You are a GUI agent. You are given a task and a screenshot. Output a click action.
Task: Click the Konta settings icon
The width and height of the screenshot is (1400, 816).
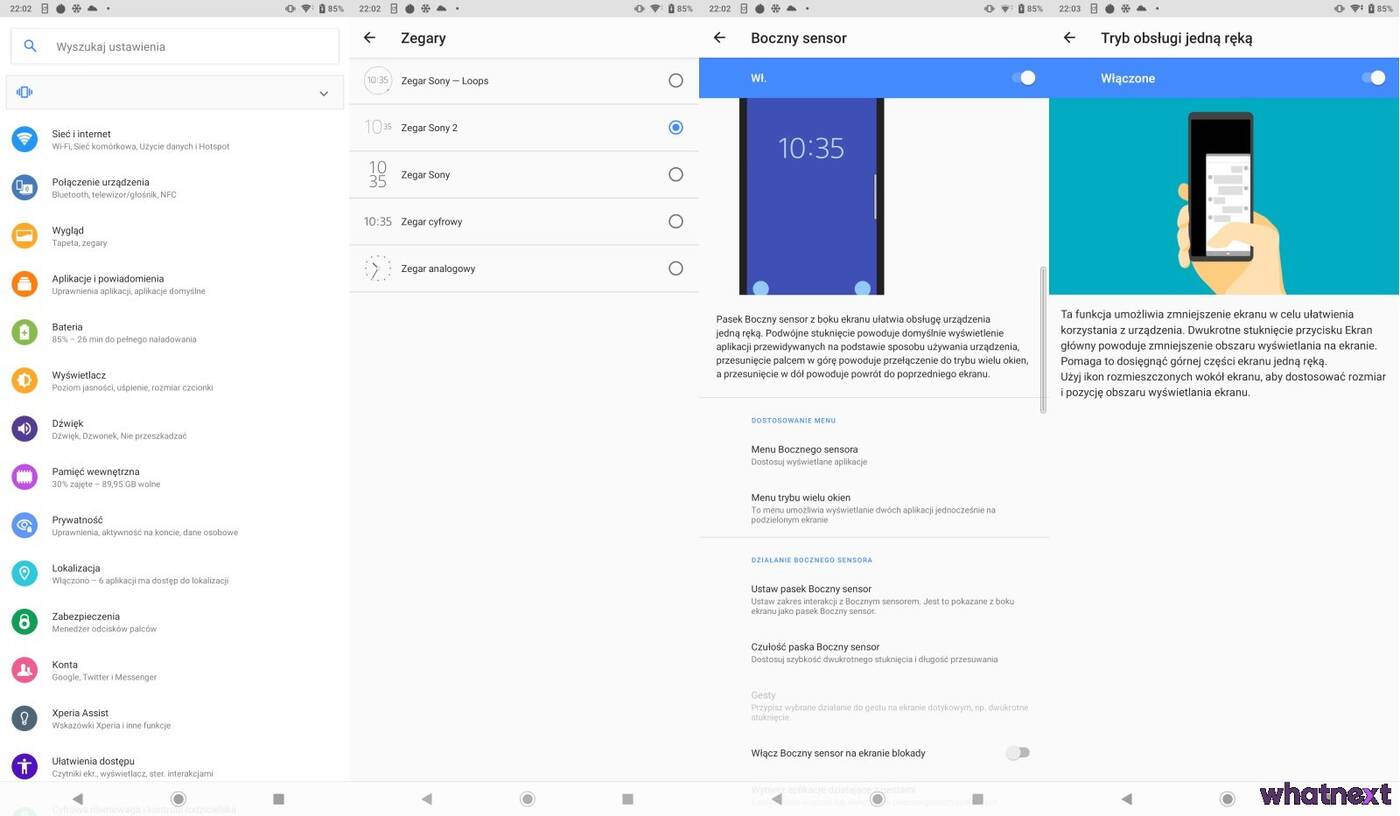[24, 670]
